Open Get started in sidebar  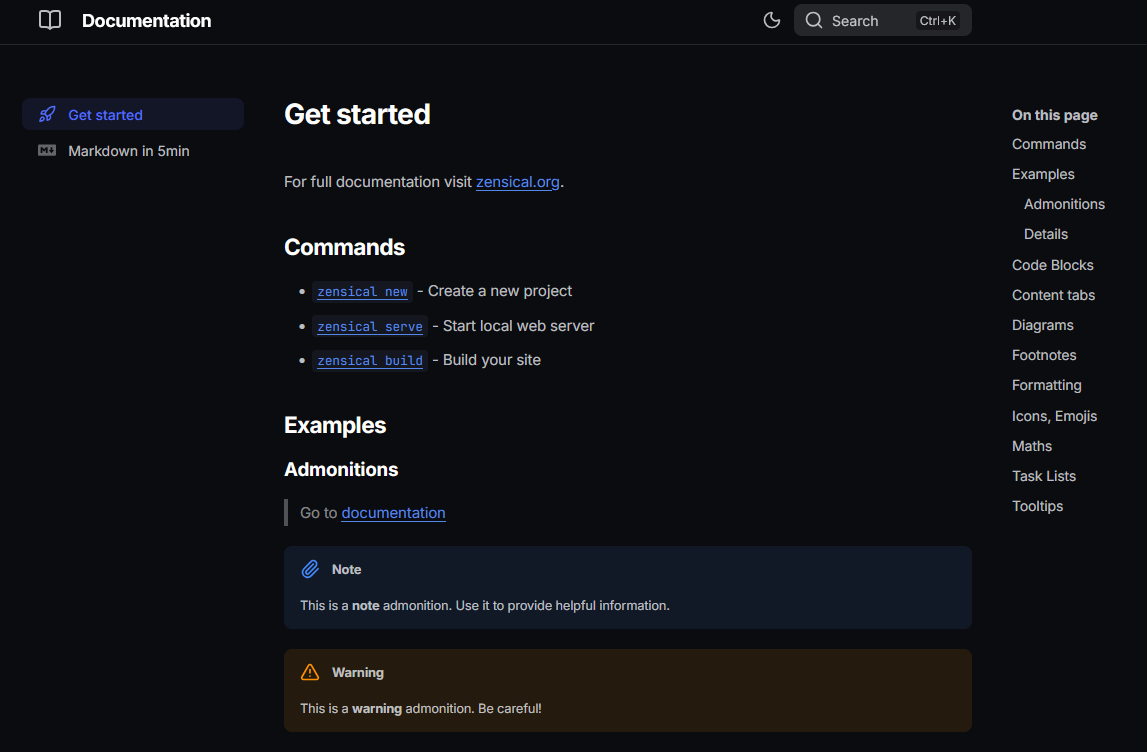tap(132, 114)
